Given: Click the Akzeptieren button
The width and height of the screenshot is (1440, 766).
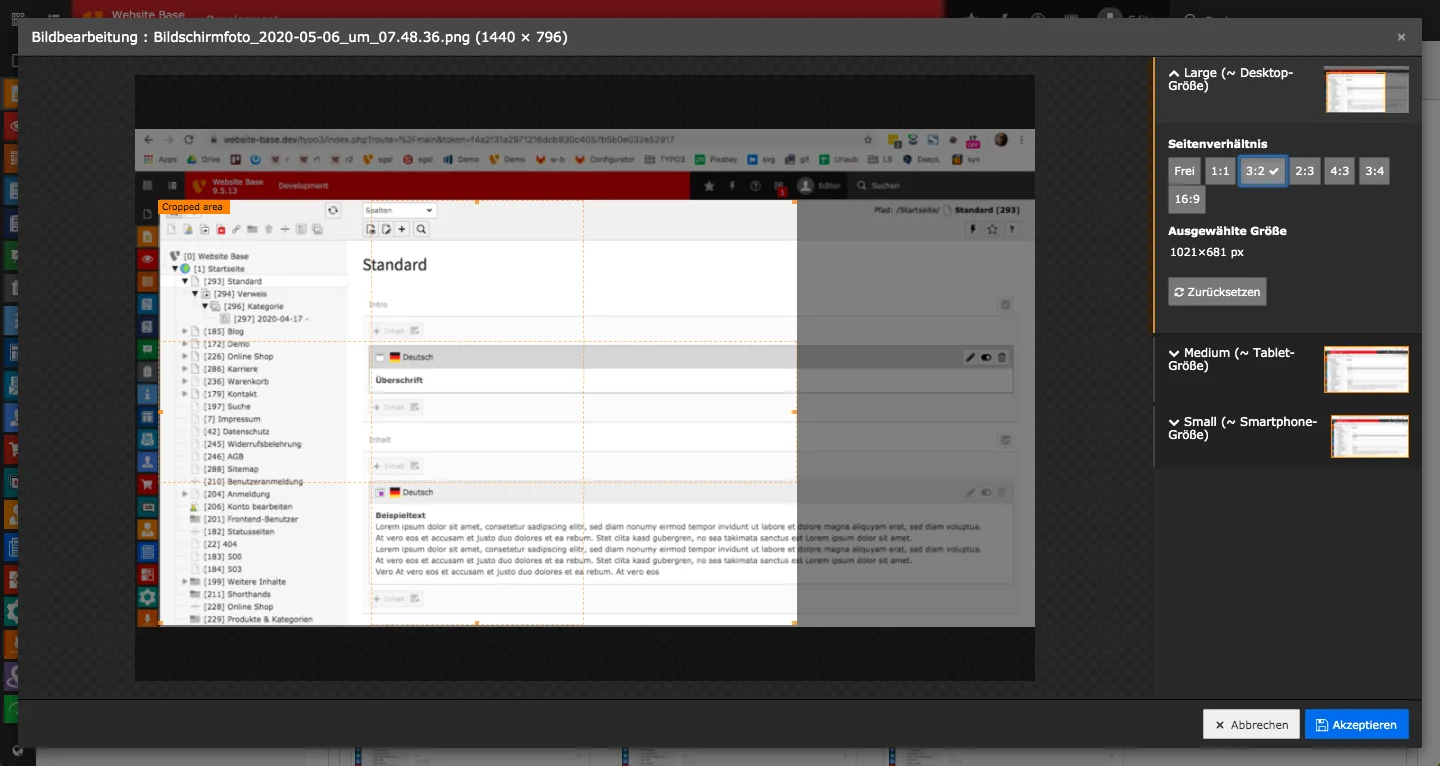Looking at the screenshot, I should (x=1356, y=724).
